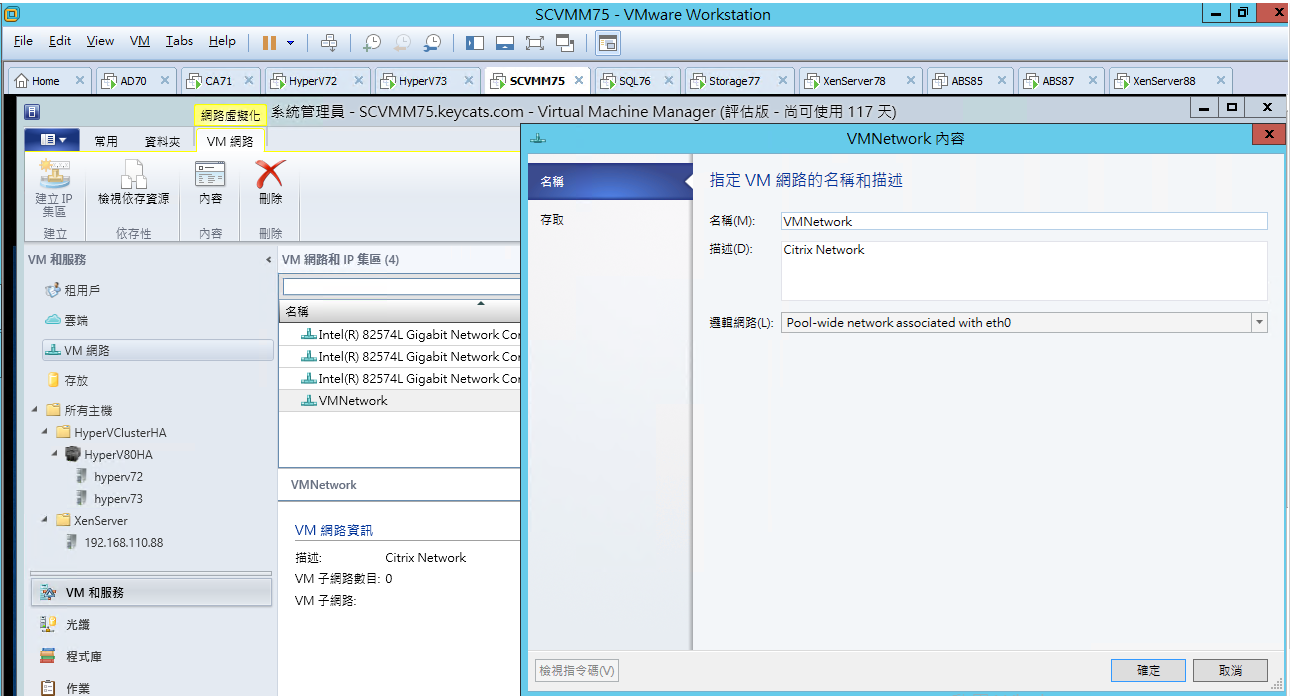Switch to the 常用 ribbon tab
1290x696 pixels.
coord(106,142)
